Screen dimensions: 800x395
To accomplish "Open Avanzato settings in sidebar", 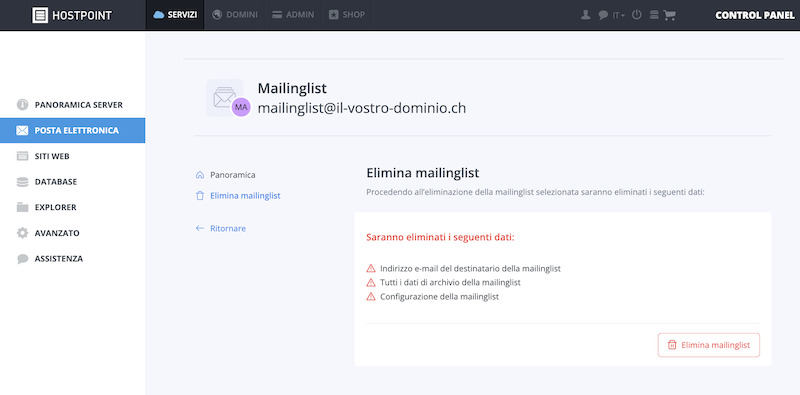I will point(72,233).
